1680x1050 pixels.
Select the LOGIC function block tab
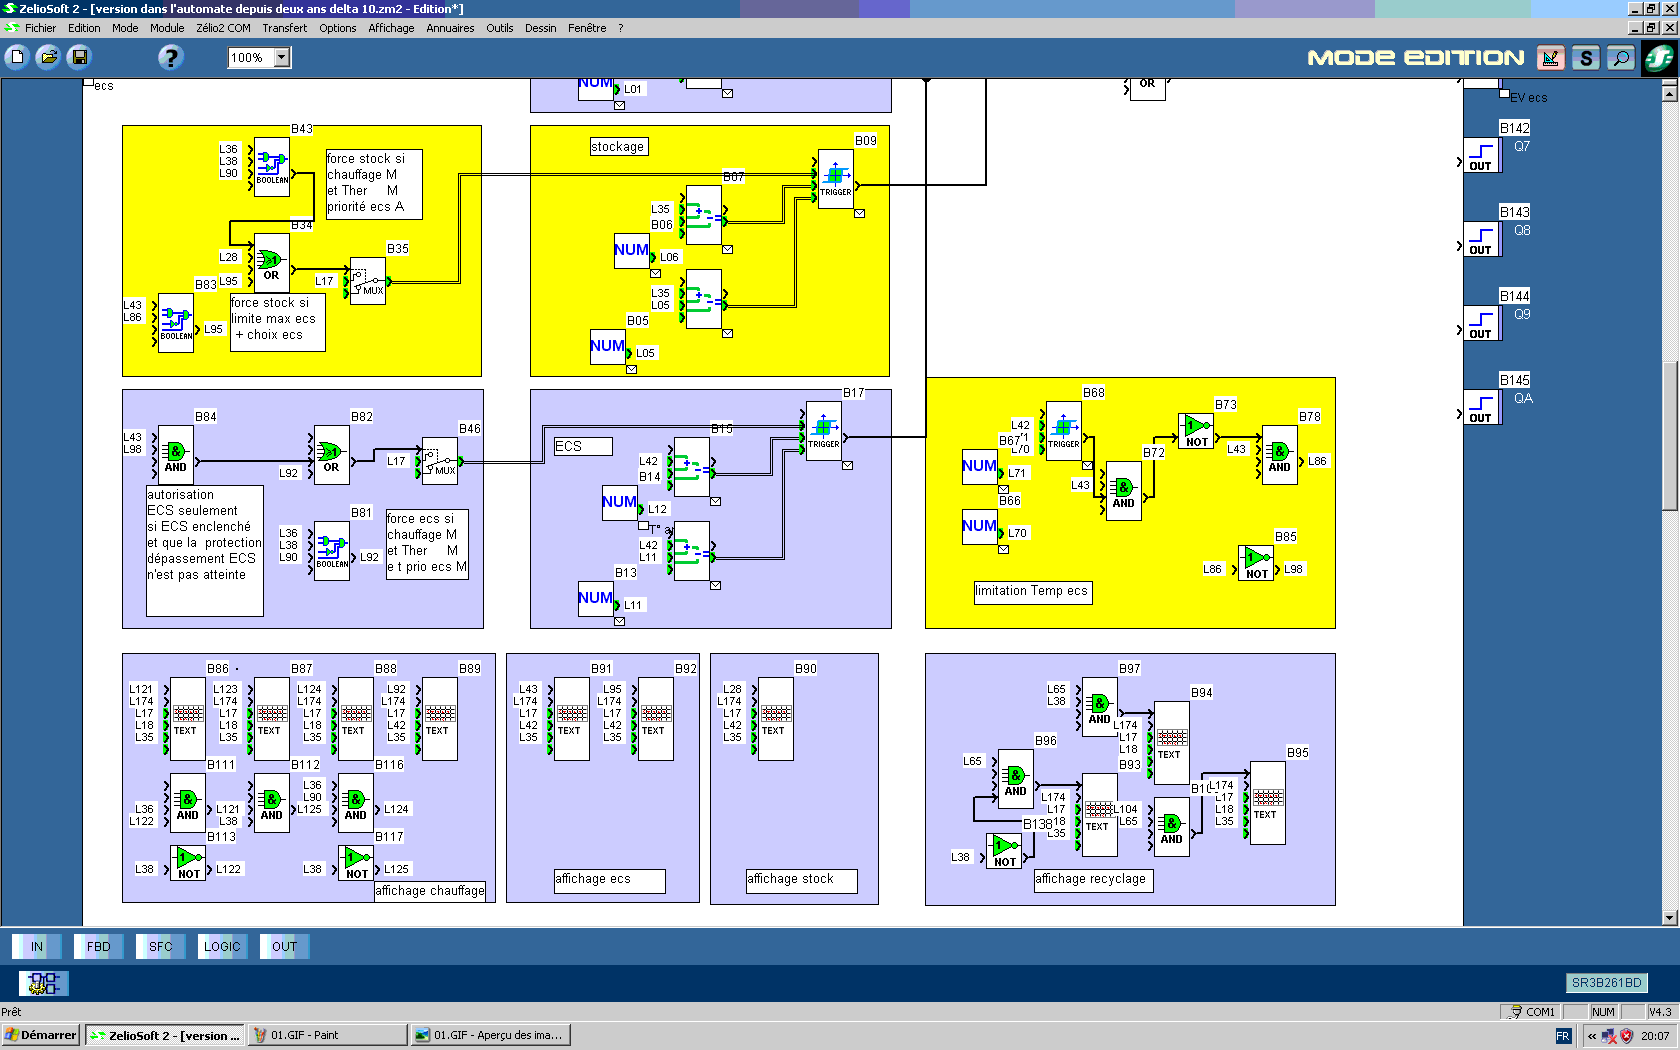tap(222, 946)
